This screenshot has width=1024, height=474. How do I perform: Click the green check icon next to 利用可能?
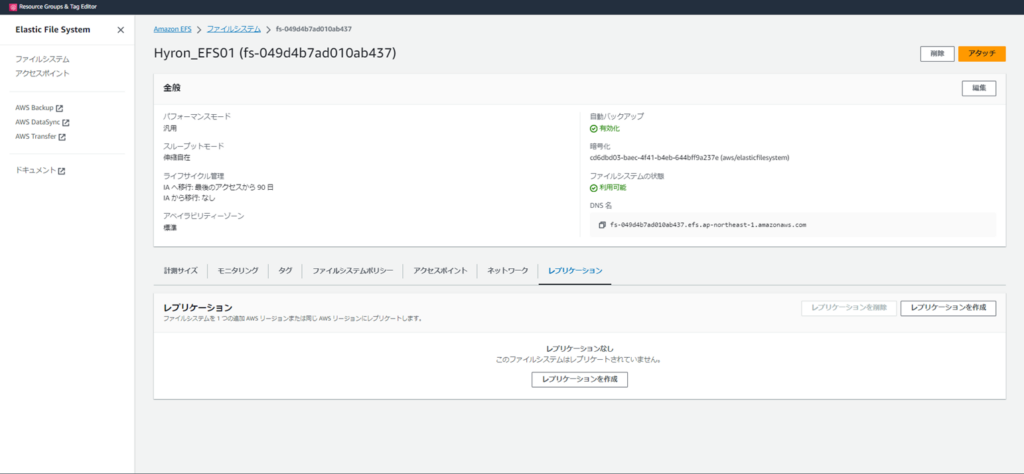594,188
